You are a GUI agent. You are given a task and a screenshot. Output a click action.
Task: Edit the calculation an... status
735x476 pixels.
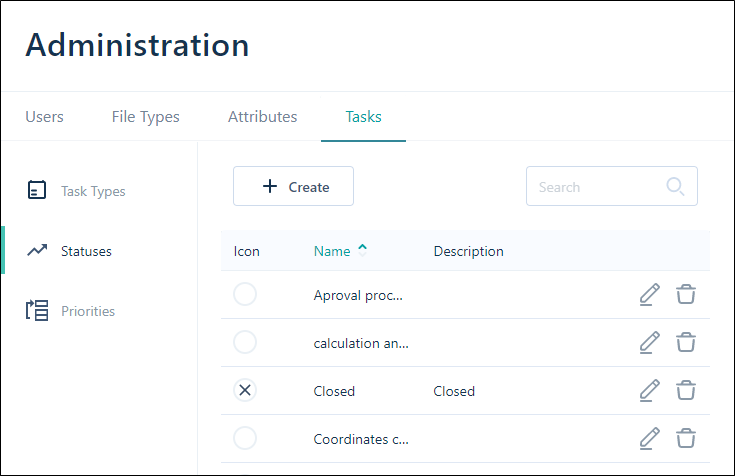650,342
